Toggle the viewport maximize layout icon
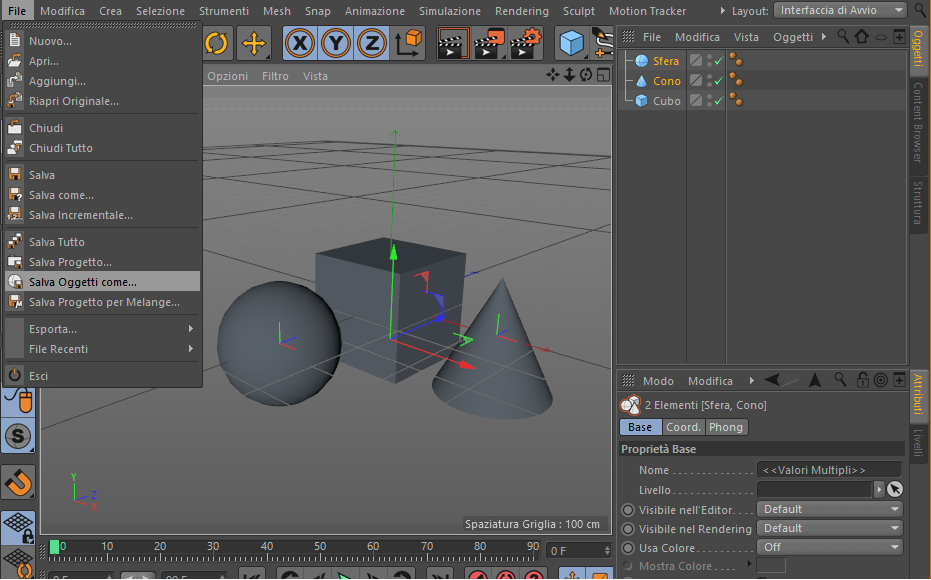 click(603, 75)
